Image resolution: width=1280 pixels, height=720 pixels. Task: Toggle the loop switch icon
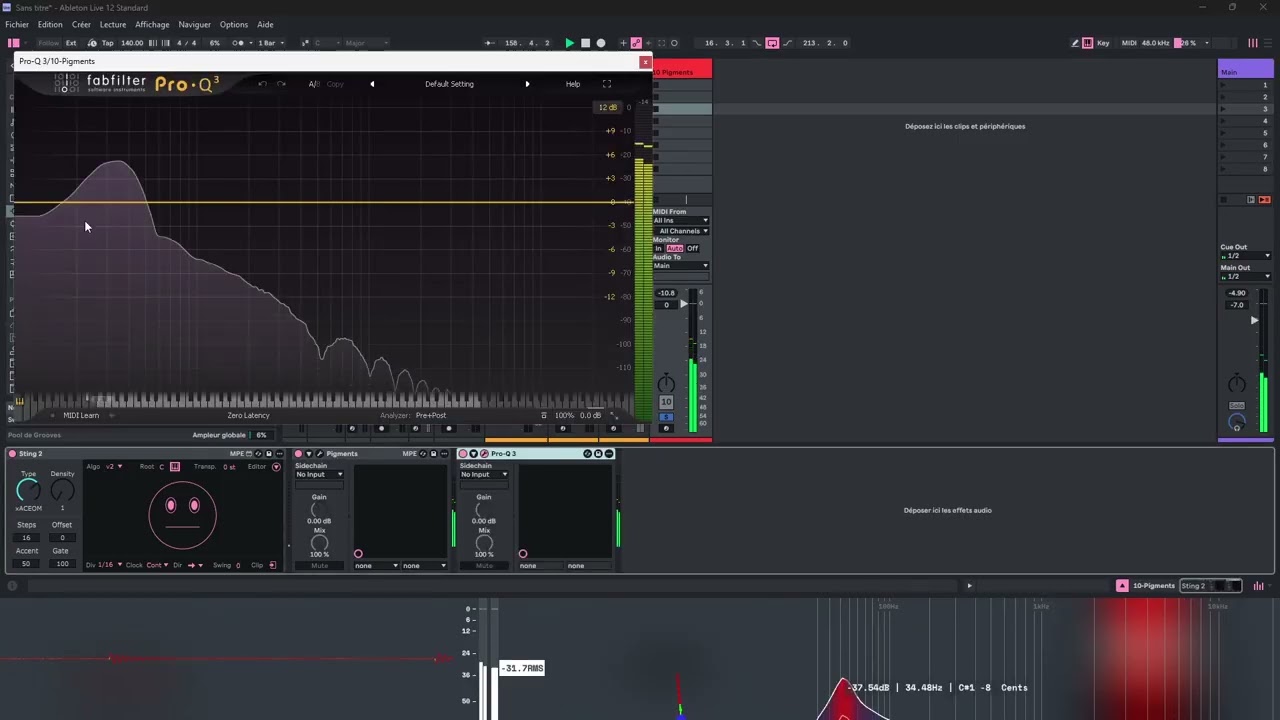click(772, 43)
